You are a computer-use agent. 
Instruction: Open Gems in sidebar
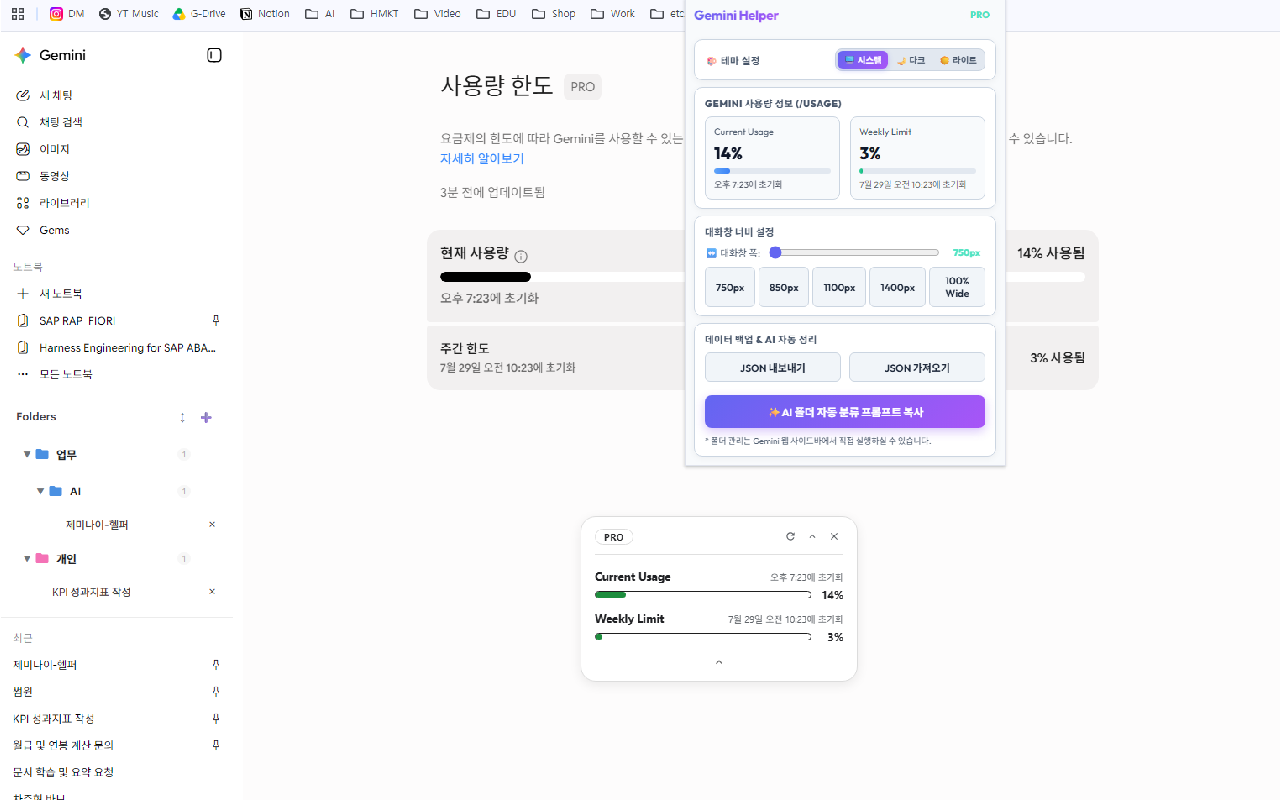click(43, 230)
